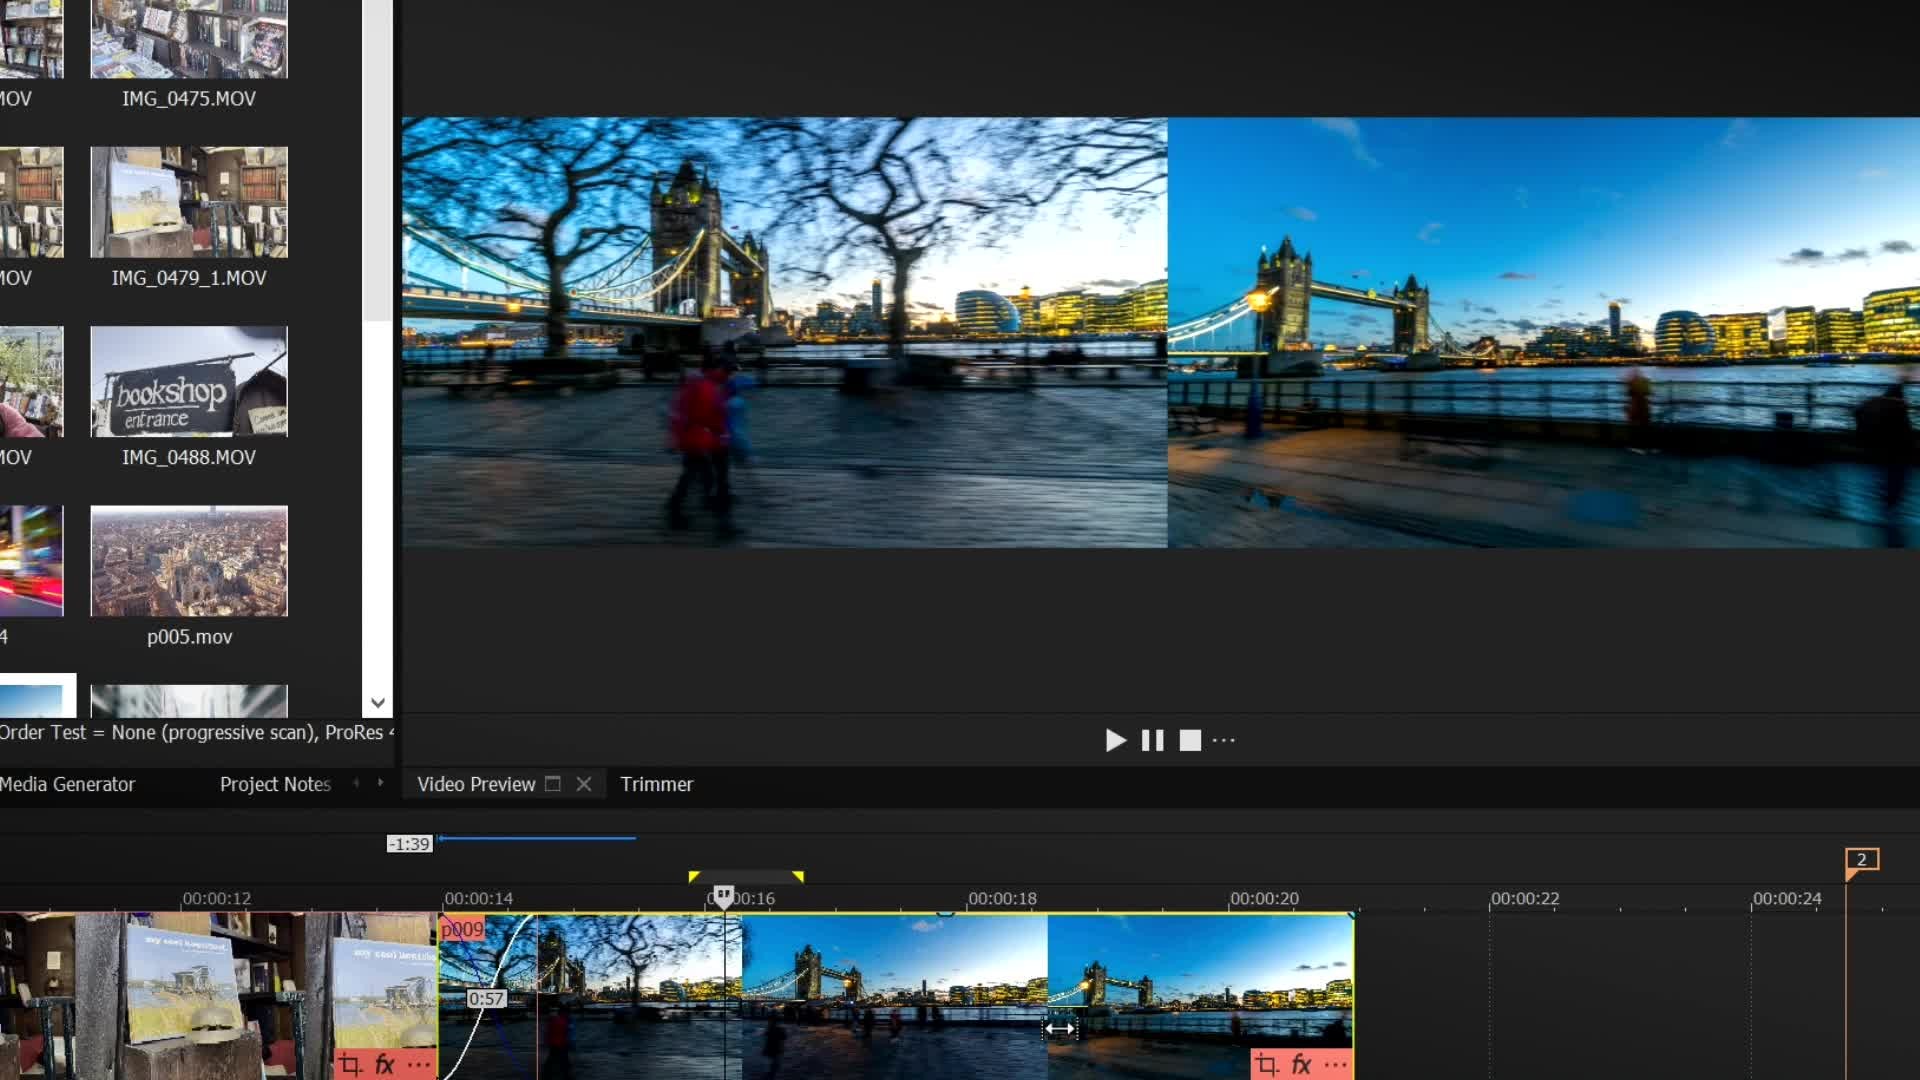Open the Tower Bridge clip's more-options ellipsis
The image size is (1920, 1080).
click(1335, 1064)
